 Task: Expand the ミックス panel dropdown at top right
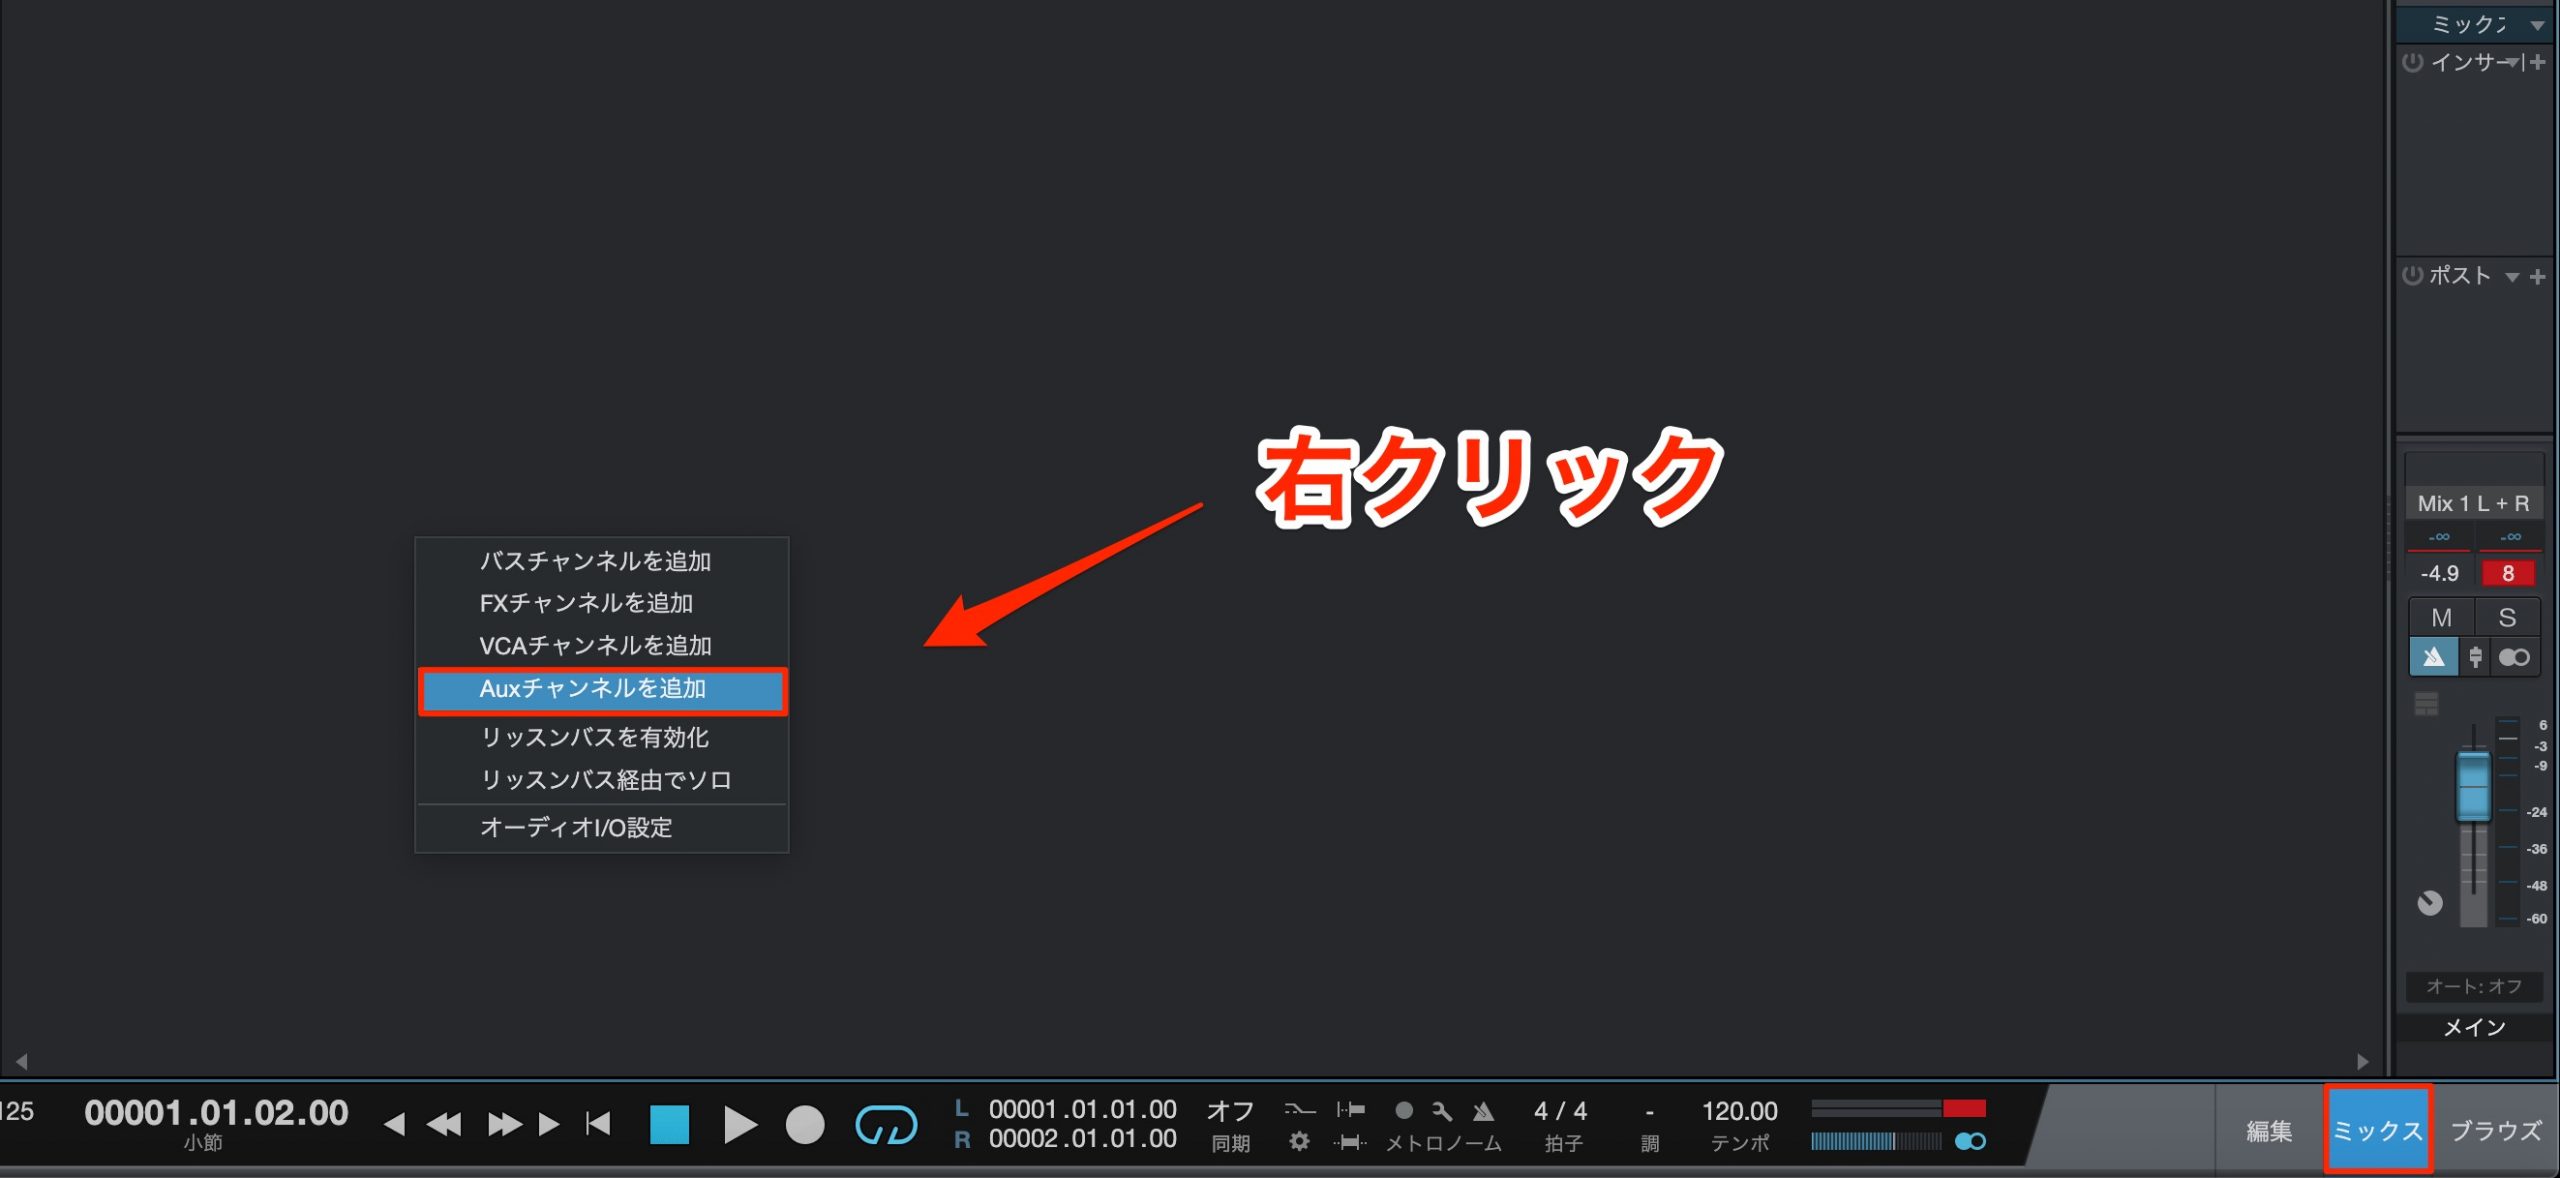pyautogui.click(x=2537, y=25)
